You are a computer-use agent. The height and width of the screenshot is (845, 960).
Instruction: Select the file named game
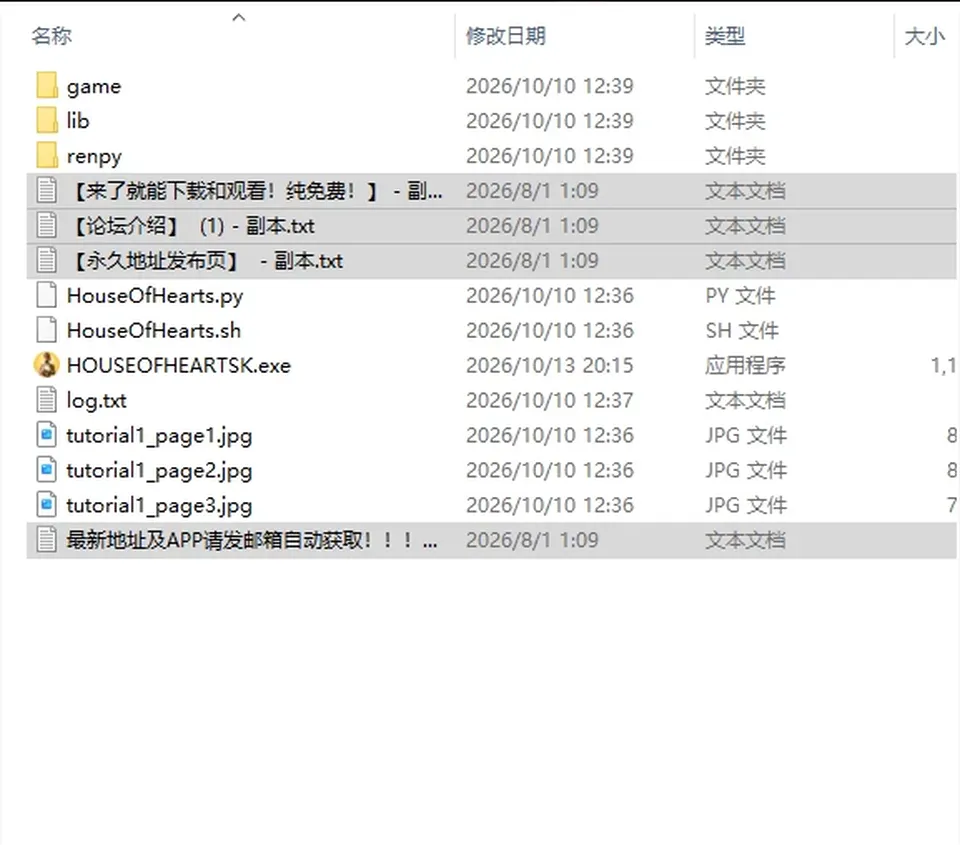94,86
